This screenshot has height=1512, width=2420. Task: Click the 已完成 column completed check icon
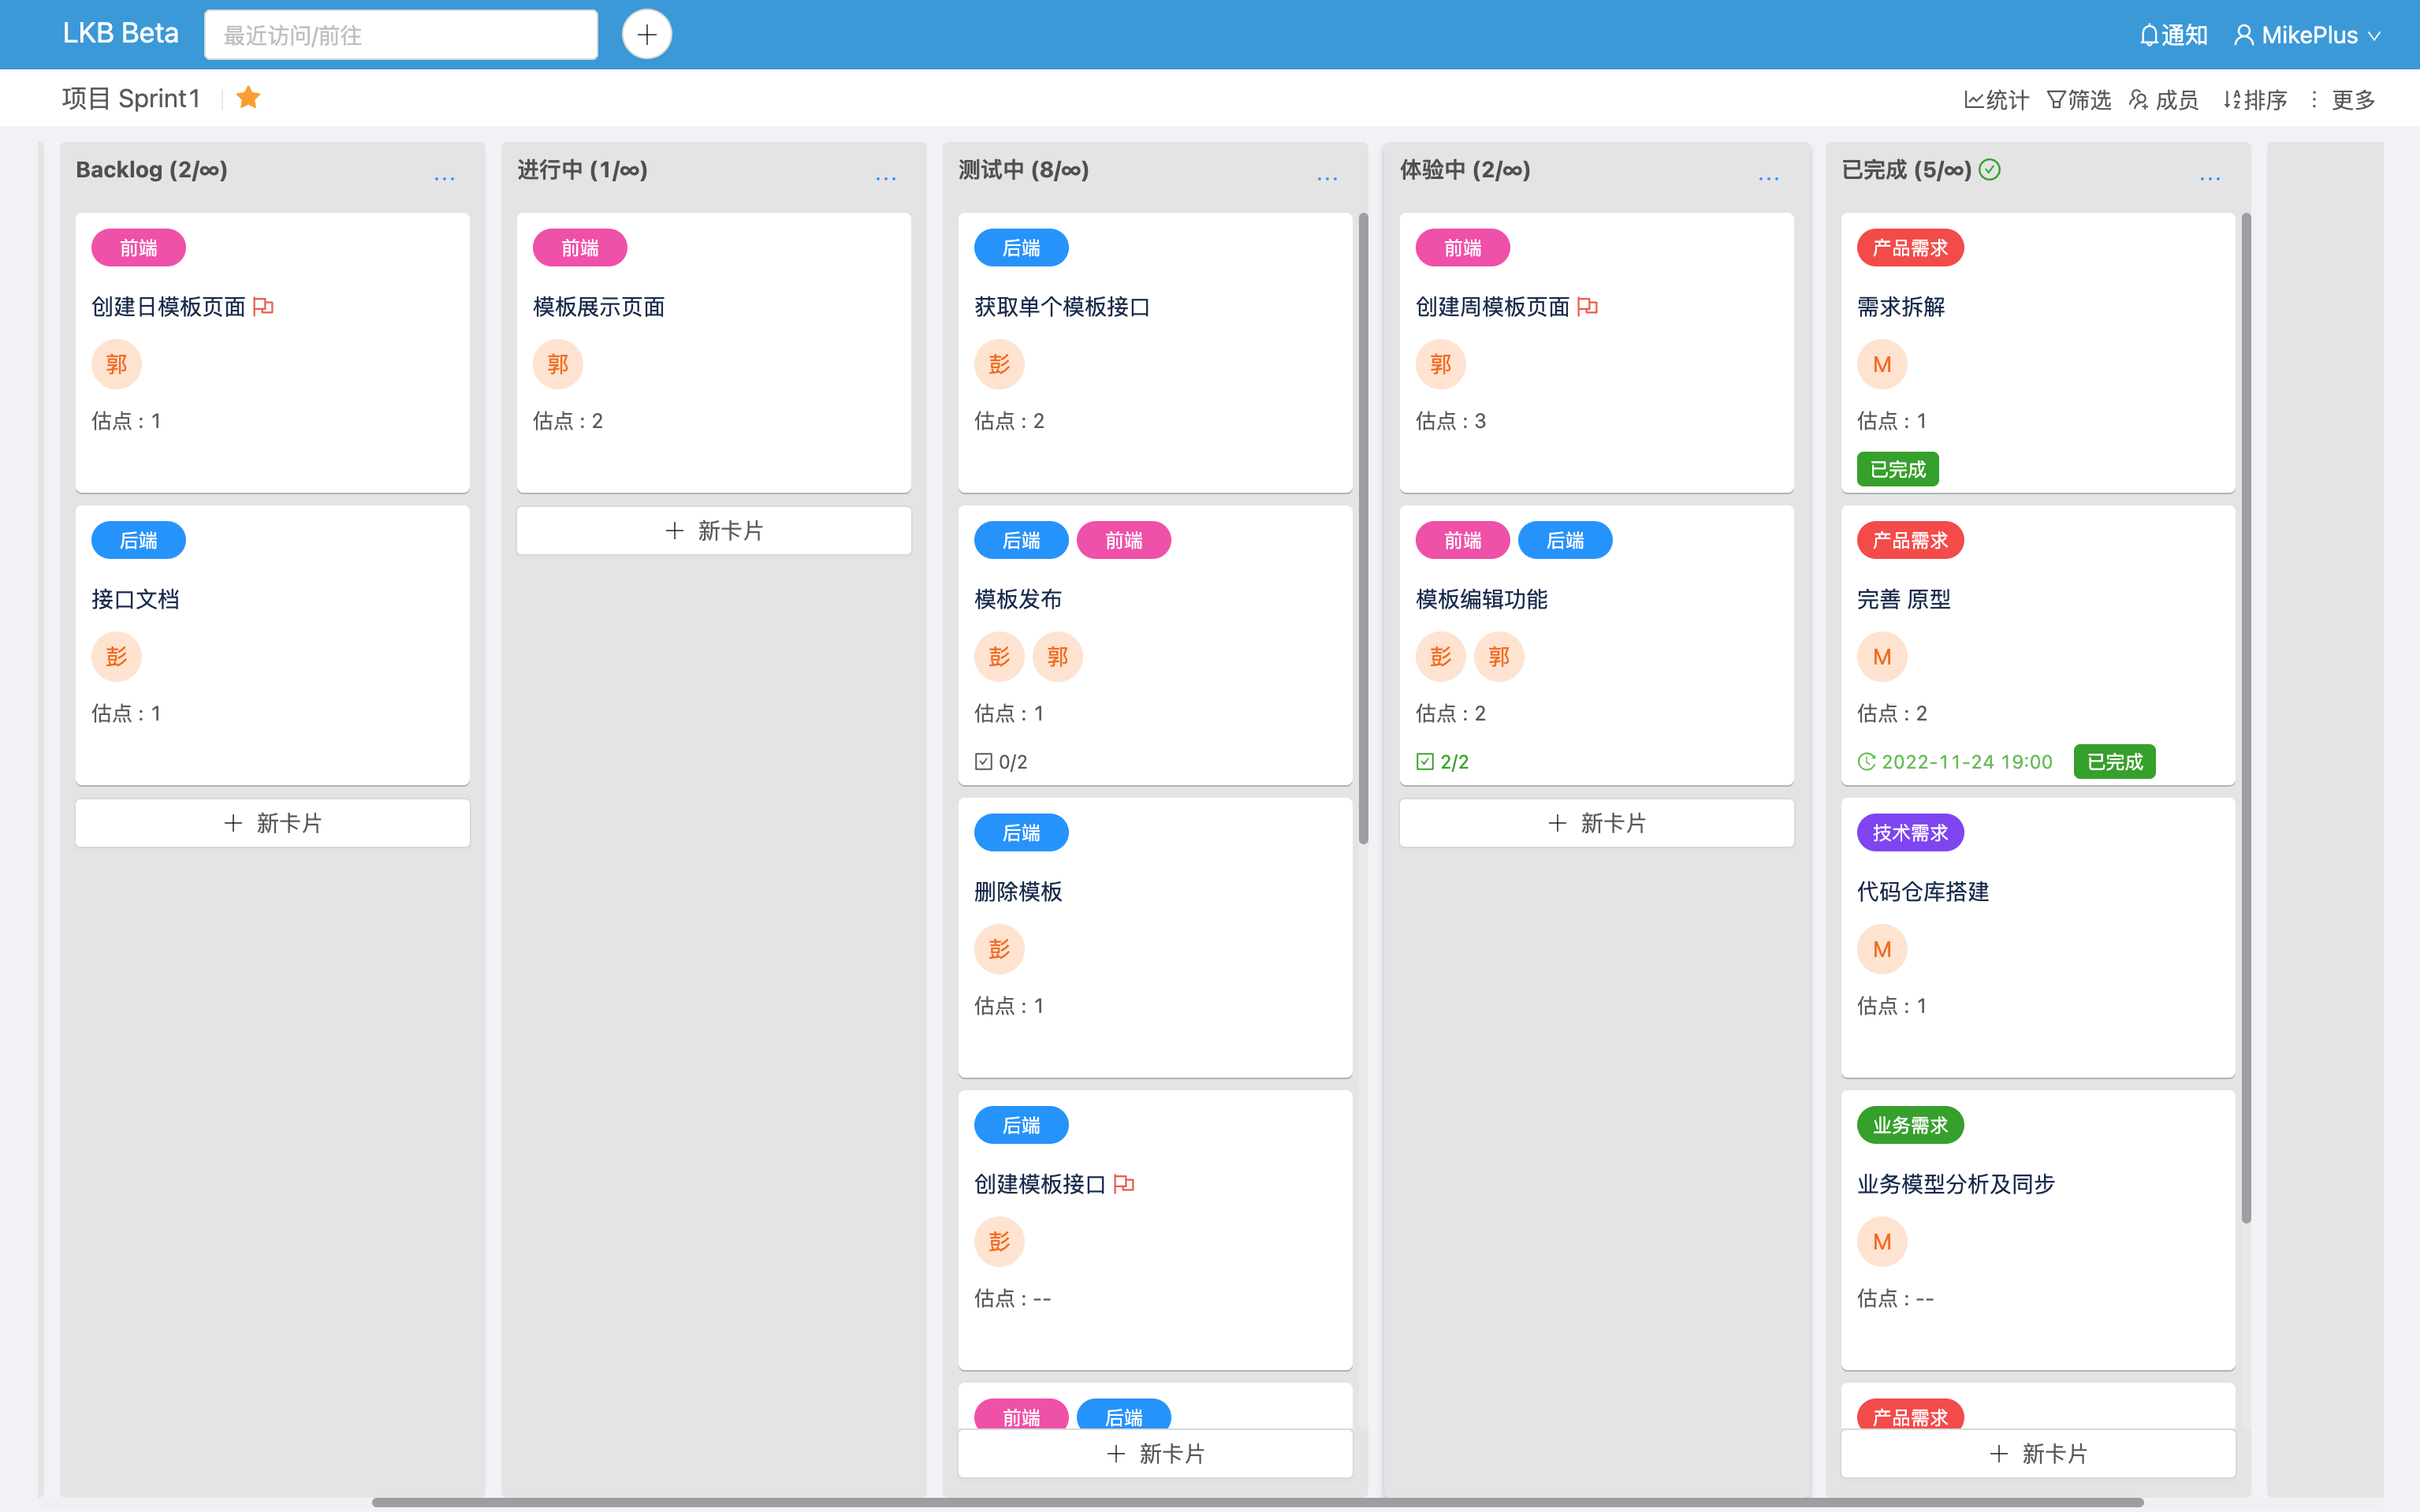1990,170
